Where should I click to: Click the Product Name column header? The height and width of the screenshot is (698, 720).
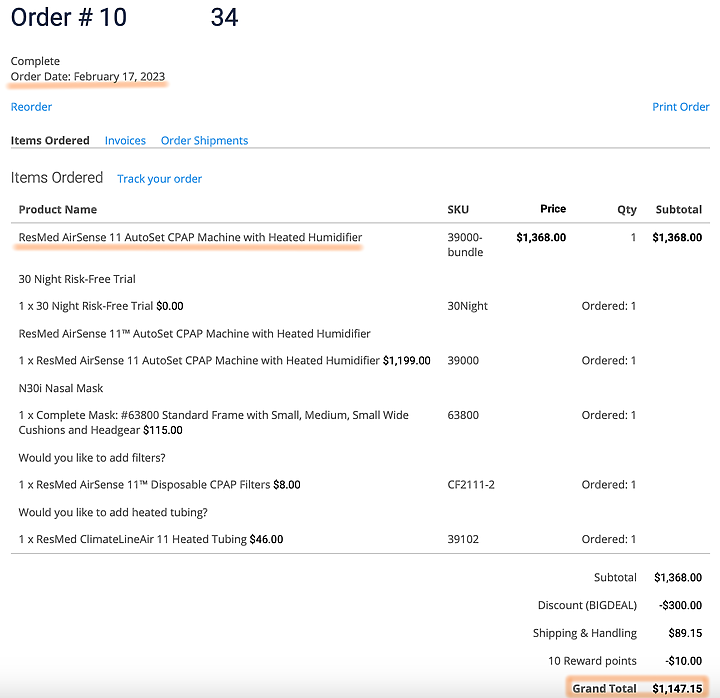coord(58,209)
